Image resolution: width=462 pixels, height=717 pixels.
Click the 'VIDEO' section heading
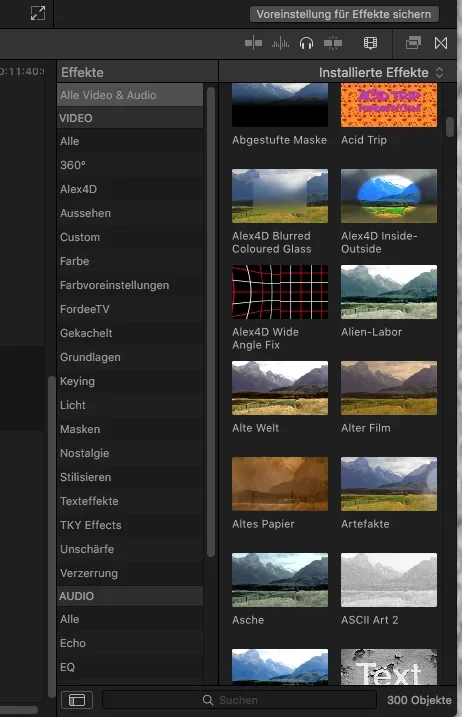pyautogui.click(x=130, y=118)
